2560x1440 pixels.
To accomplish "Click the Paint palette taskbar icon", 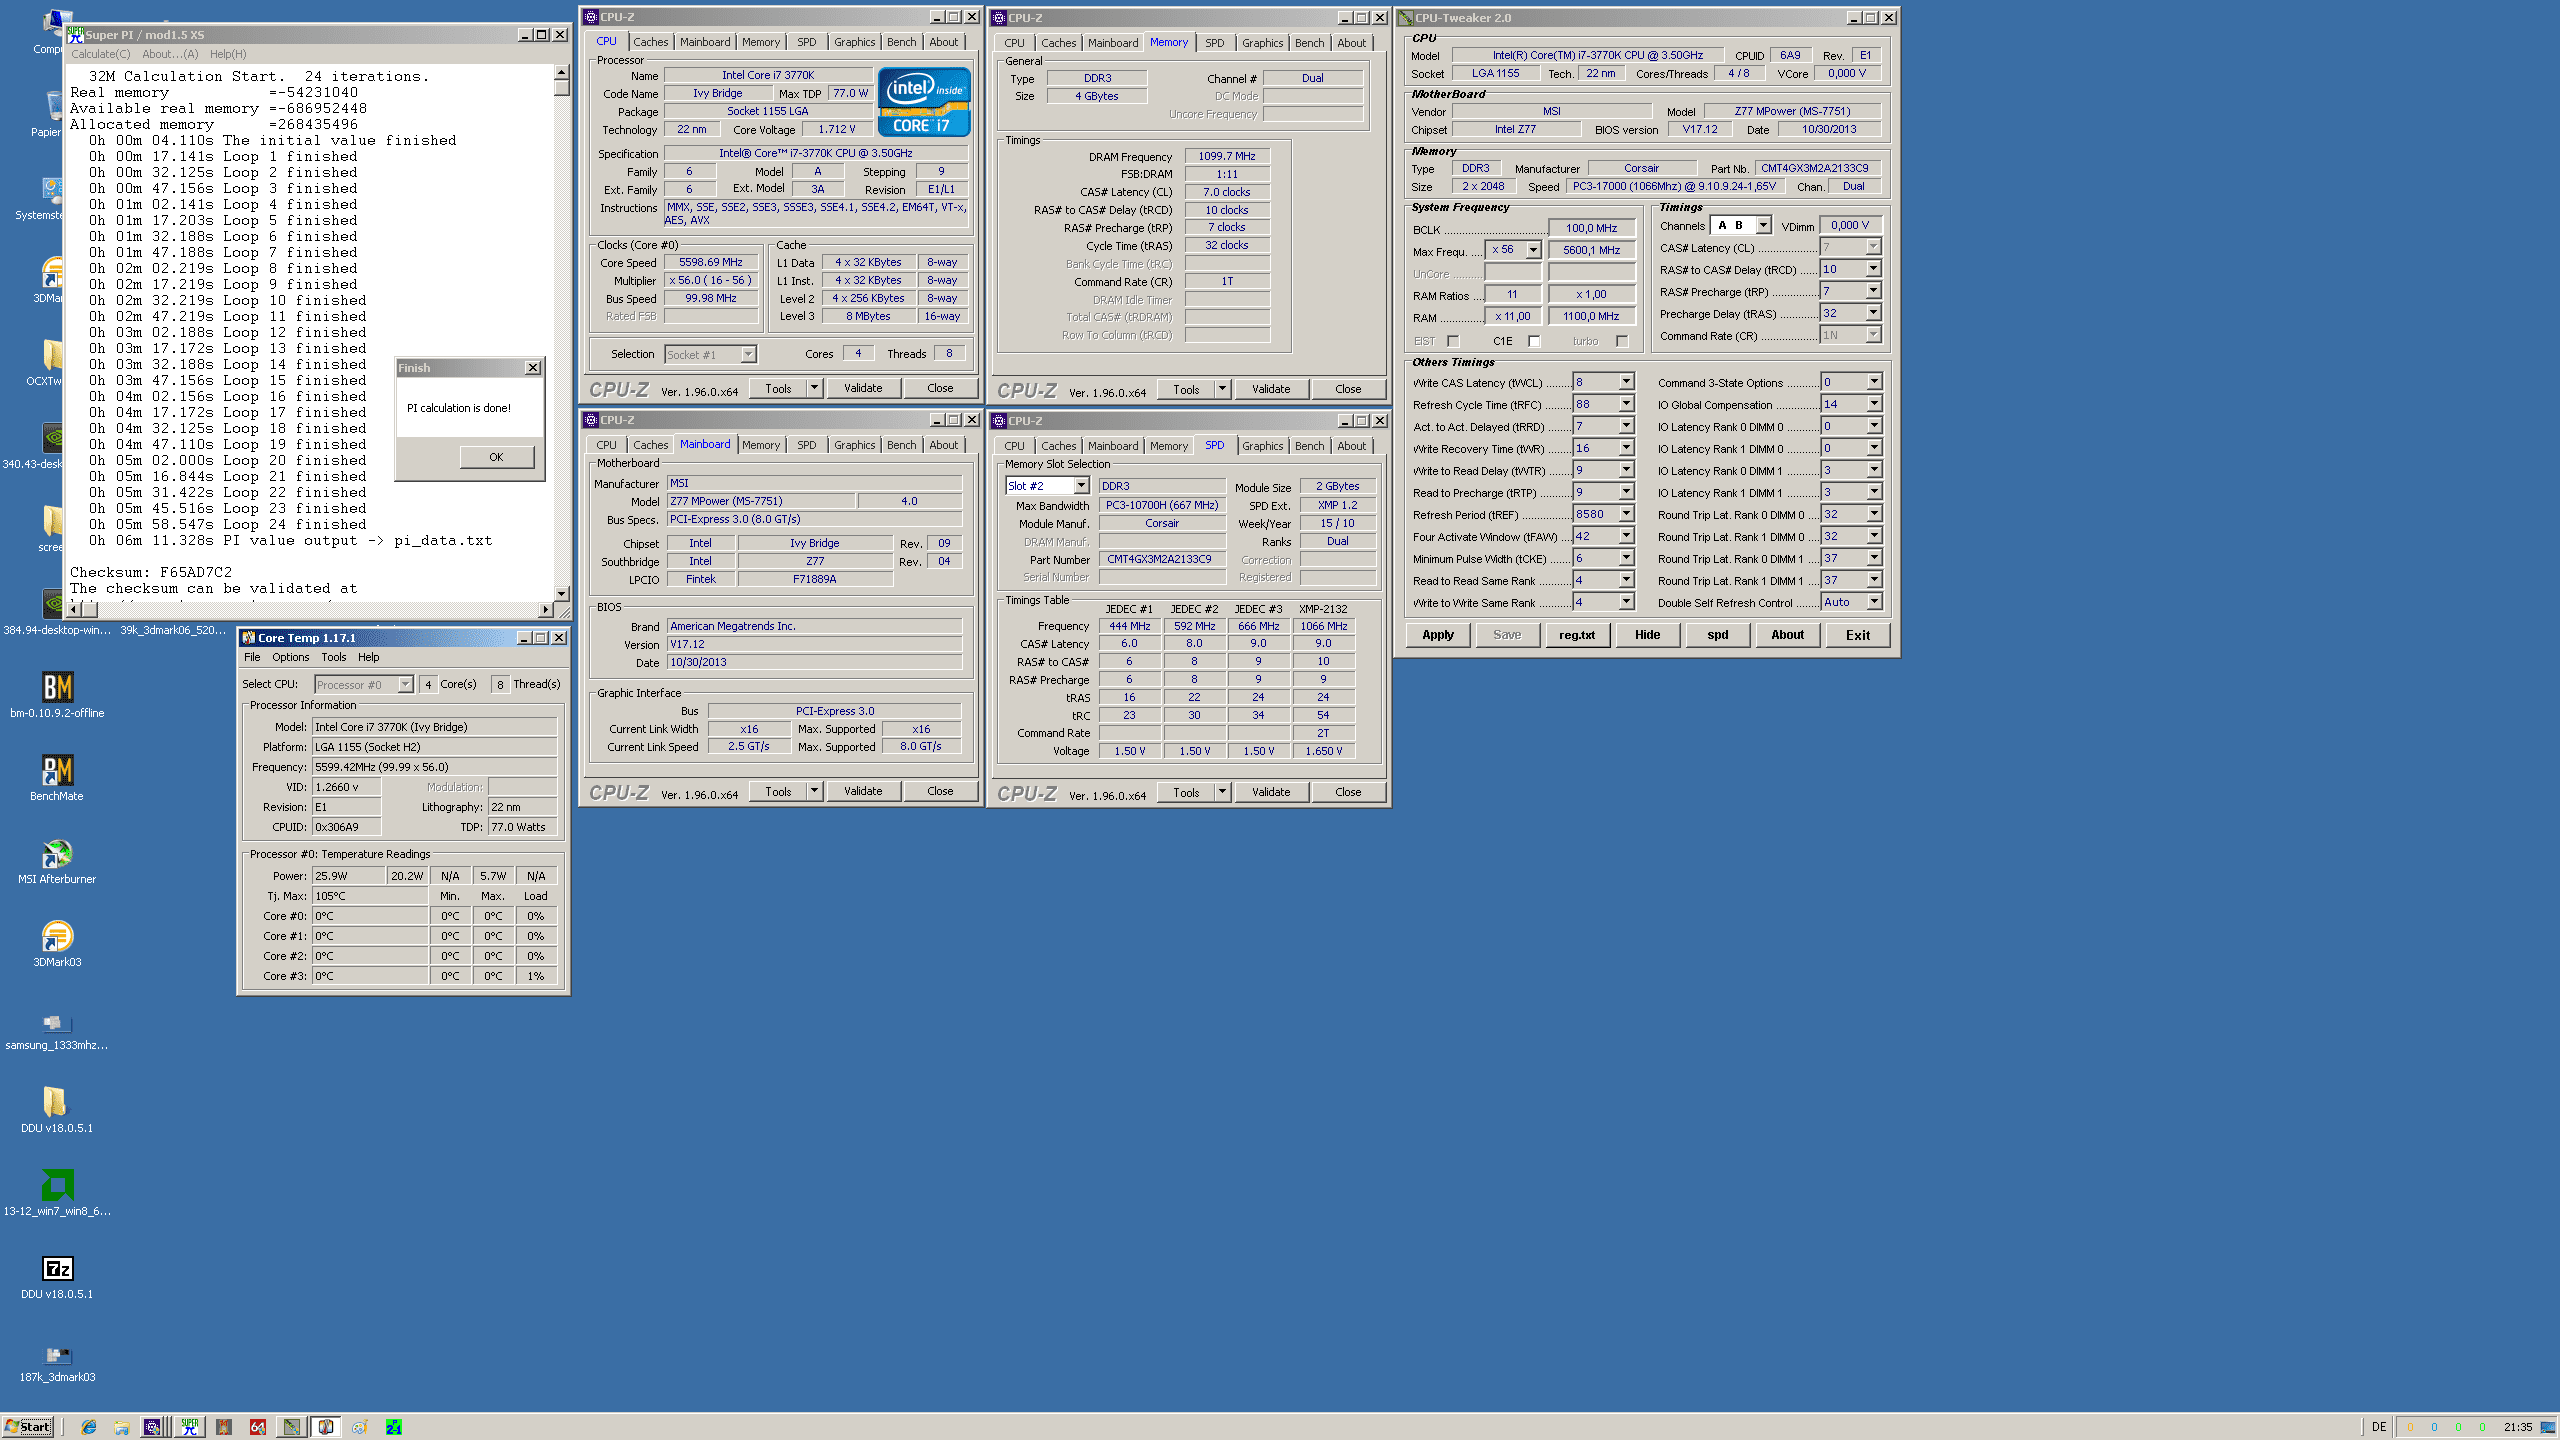I will 360,1427.
